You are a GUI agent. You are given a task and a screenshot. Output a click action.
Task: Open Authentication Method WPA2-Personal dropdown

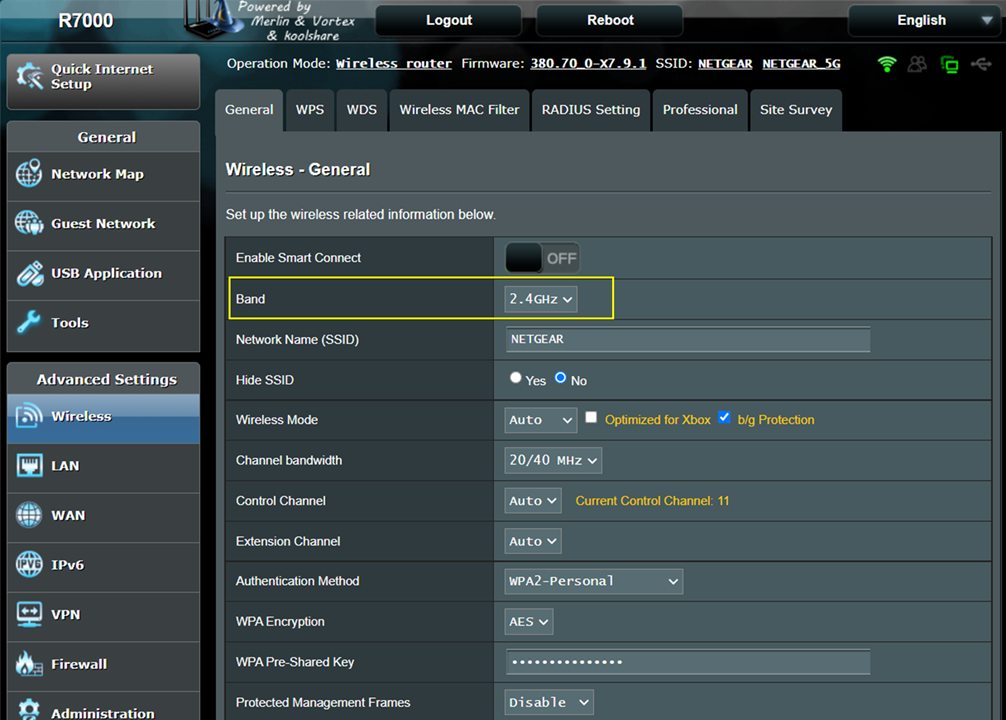594,581
